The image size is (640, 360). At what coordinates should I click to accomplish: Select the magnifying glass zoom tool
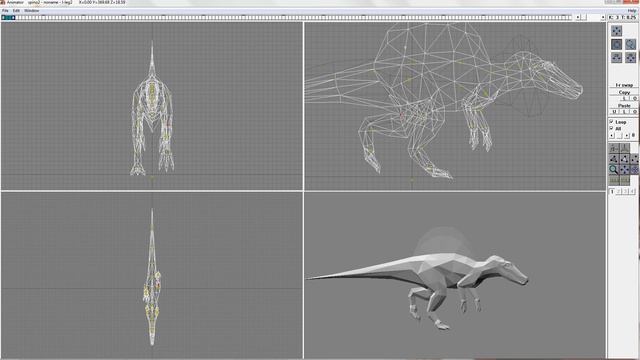614,169
